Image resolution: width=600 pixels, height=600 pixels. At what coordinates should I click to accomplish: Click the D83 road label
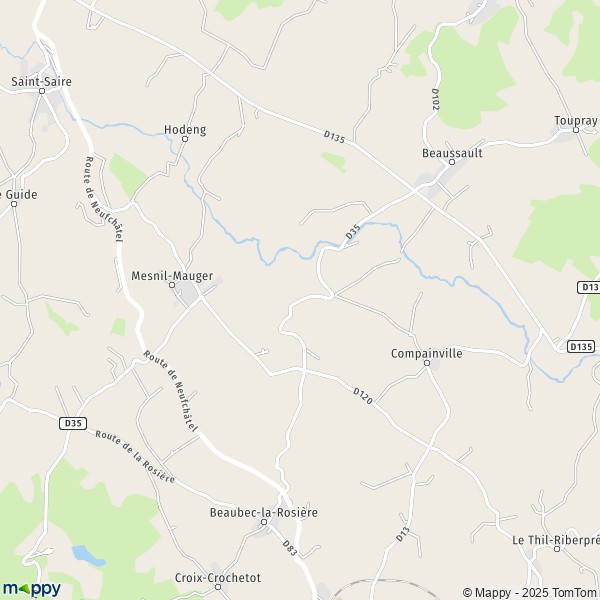(x=290, y=548)
